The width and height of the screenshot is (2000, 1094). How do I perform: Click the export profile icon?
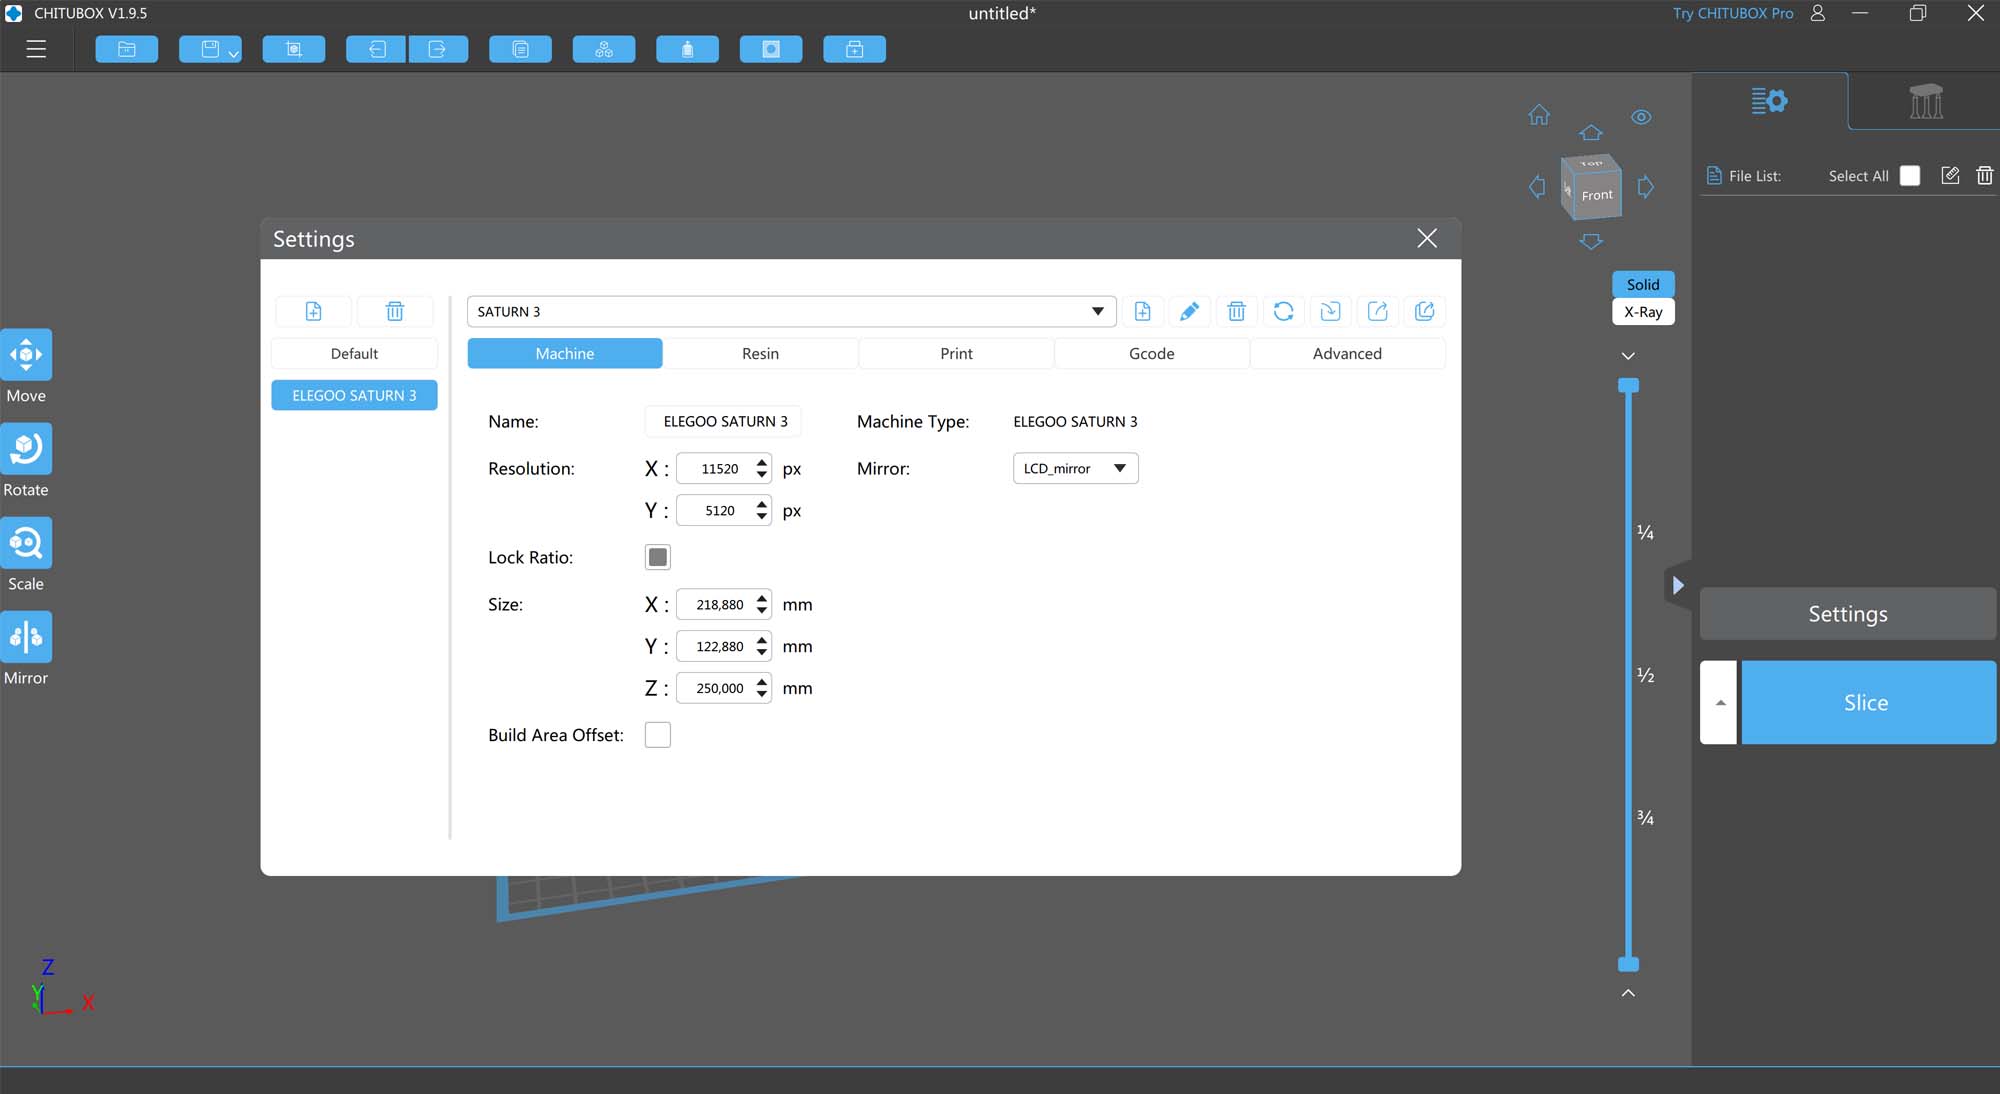pyautogui.click(x=1378, y=311)
